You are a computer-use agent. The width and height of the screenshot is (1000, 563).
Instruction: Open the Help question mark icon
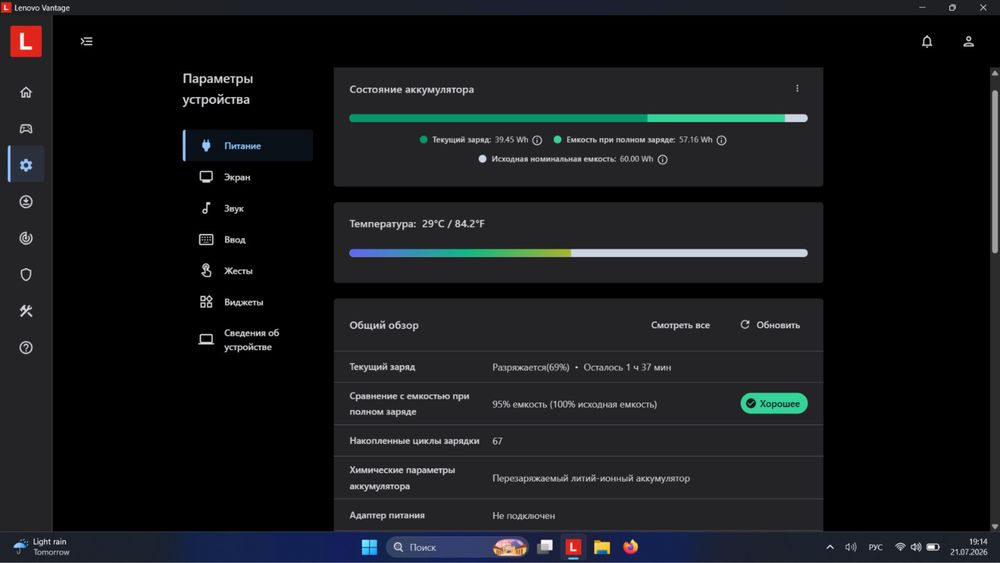[x=26, y=347]
